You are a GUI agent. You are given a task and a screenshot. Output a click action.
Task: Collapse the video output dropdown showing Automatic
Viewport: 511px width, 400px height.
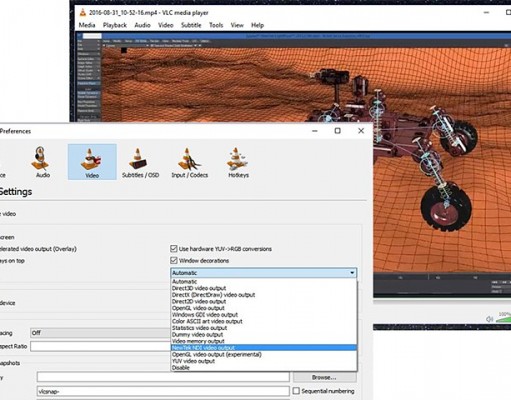click(x=264, y=273)
